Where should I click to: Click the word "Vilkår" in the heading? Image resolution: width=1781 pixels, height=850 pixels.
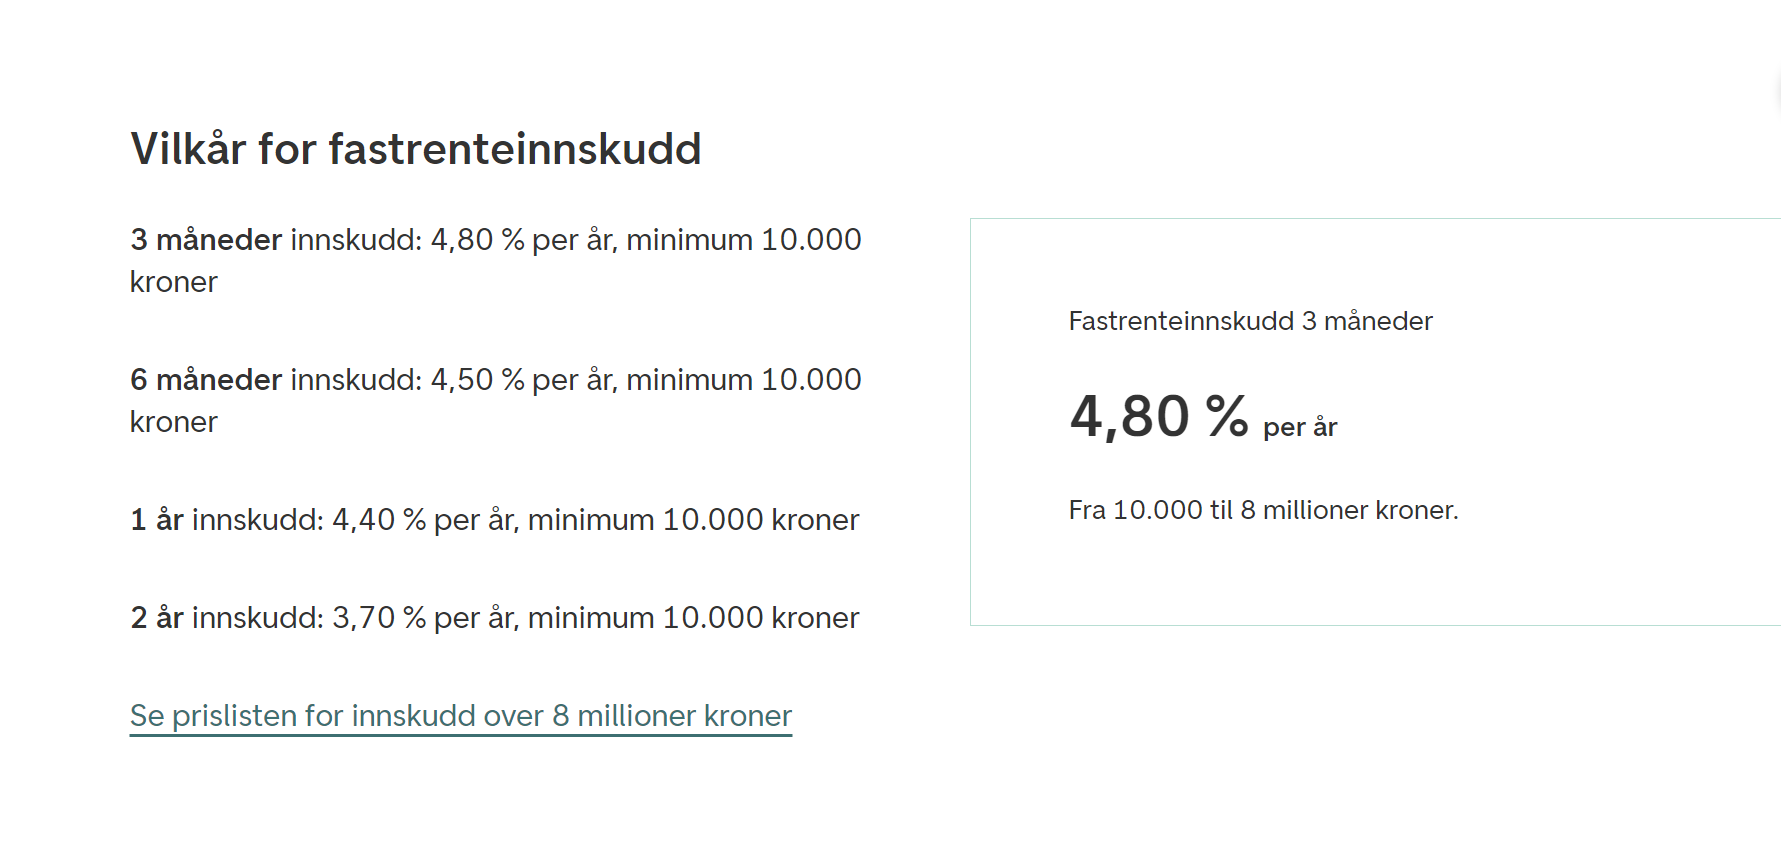point(188,149)
